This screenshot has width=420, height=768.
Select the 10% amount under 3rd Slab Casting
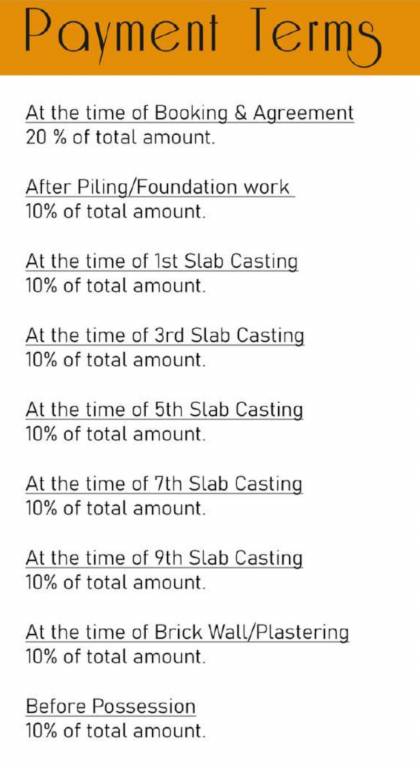click(116, 360)
